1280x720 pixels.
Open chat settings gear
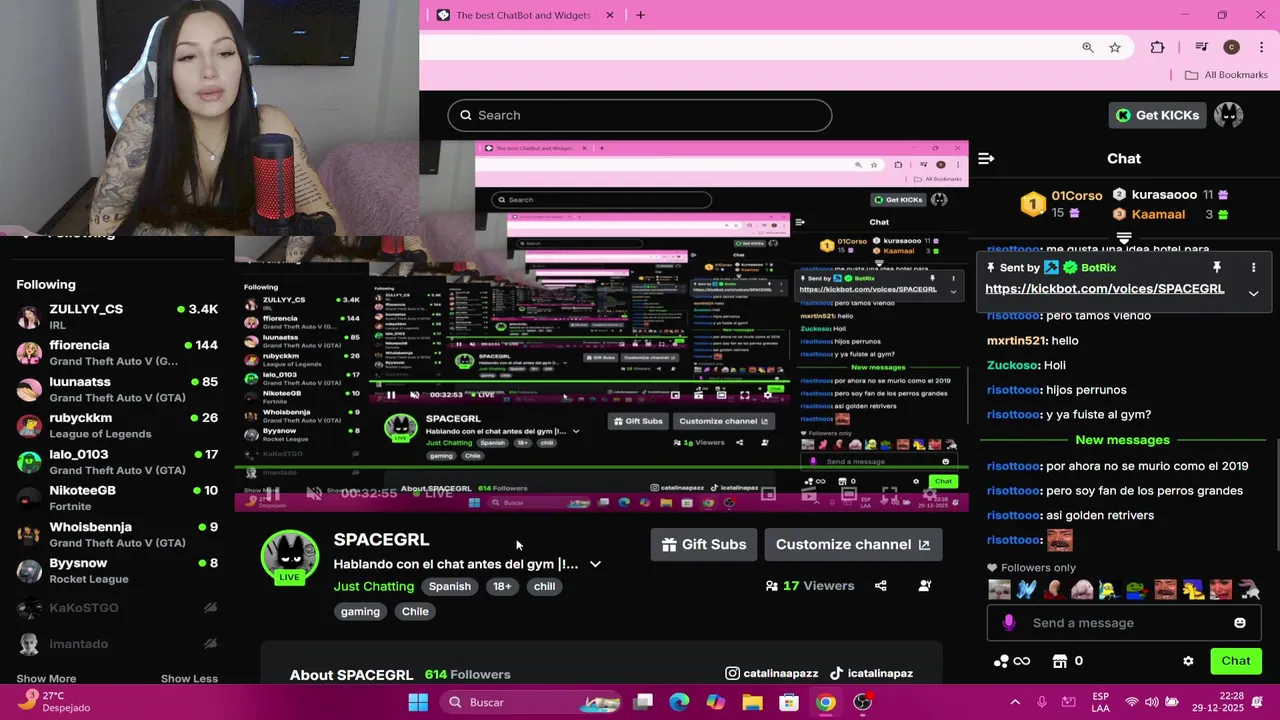click(x=1188, y=661)
